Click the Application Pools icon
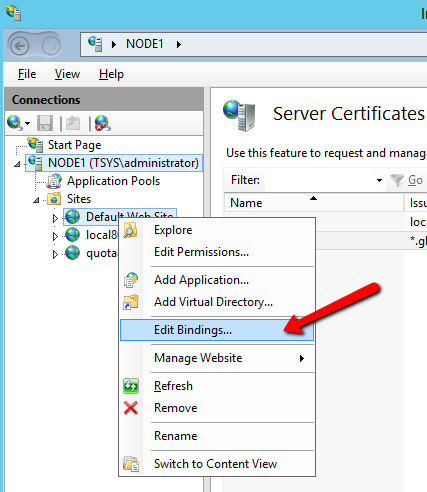The image size is (427, 492). (x=54, y=181)
